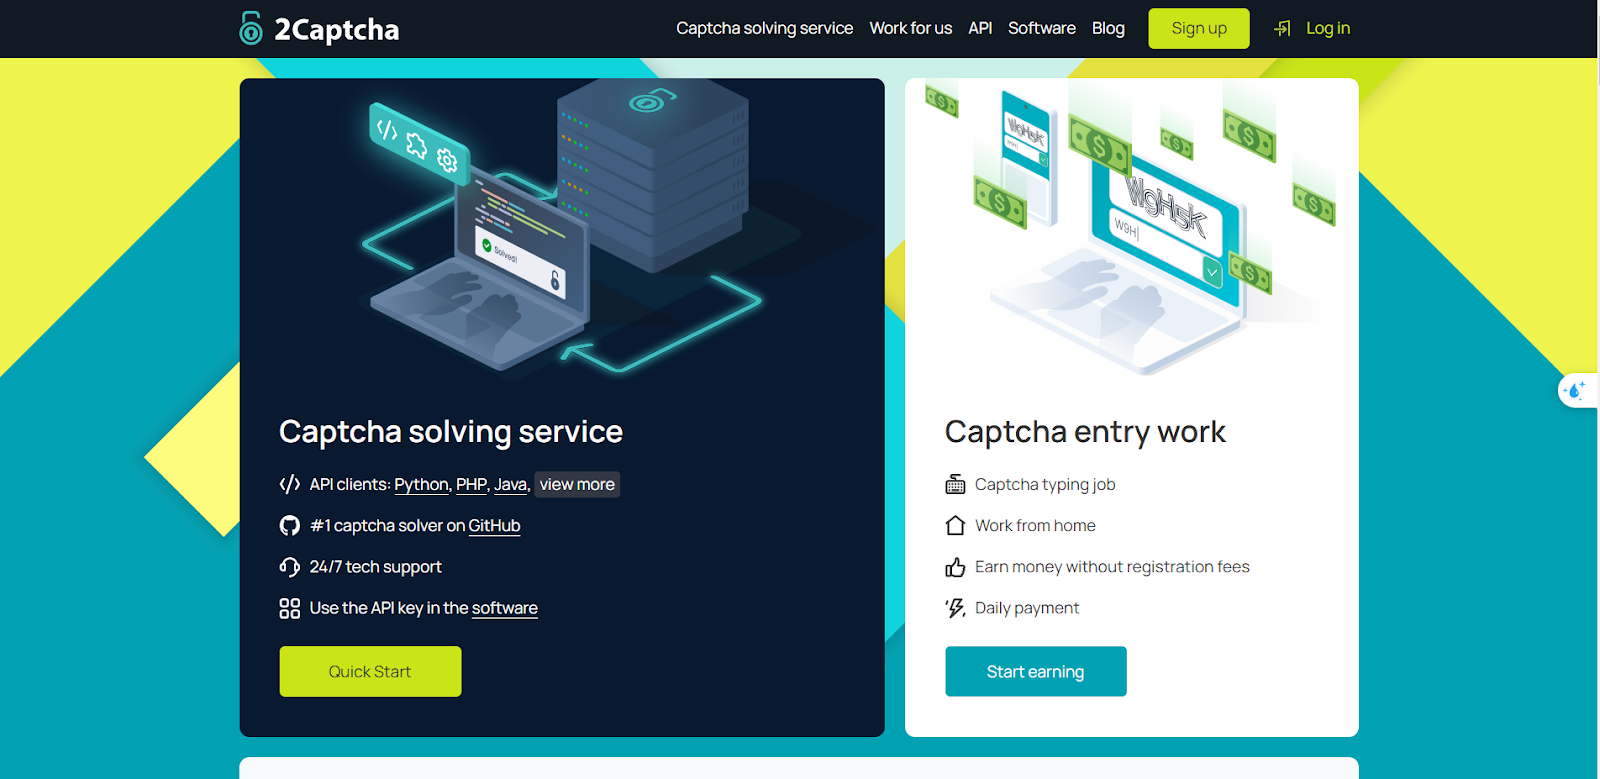Click the 2Captcha padlock logo icon
Viewport: 1600px width, 779px height.
coord(251,28)
